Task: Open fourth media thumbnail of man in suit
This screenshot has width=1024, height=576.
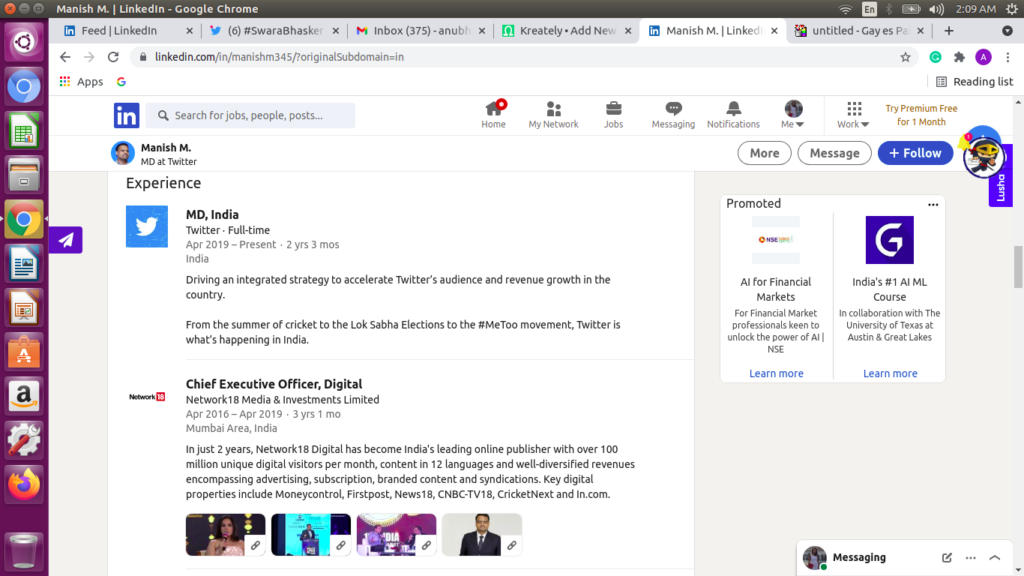Action: point(482,535)
